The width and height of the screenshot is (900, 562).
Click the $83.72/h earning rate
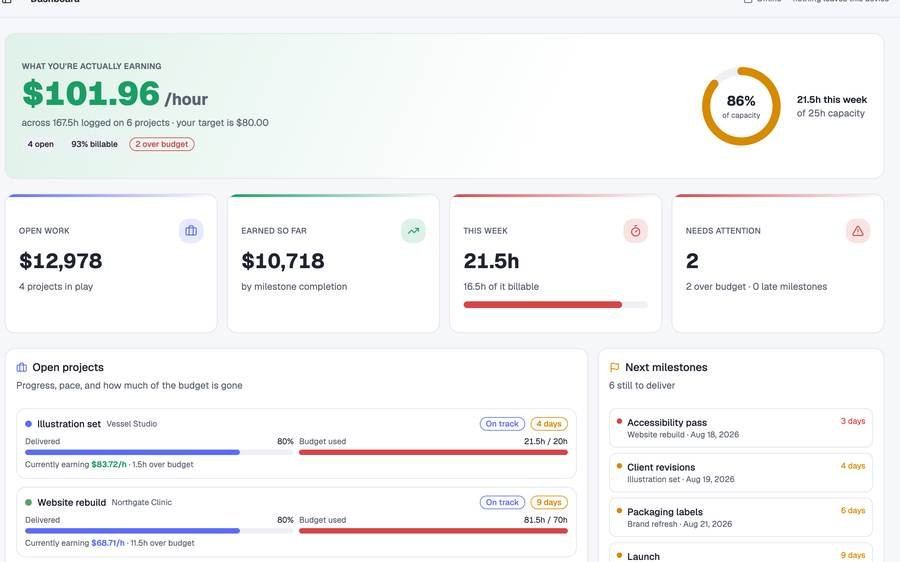click(109, 464)
